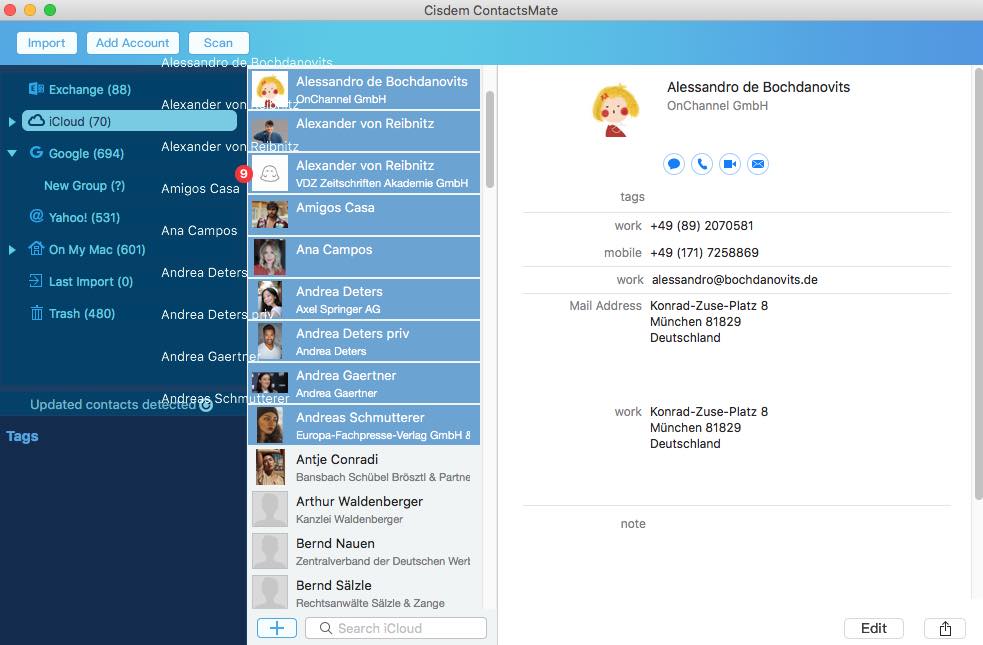Select Andrea Deters Axel Springer AG
The width and height of the screenshot is (983, 645).
pos(364,299)
